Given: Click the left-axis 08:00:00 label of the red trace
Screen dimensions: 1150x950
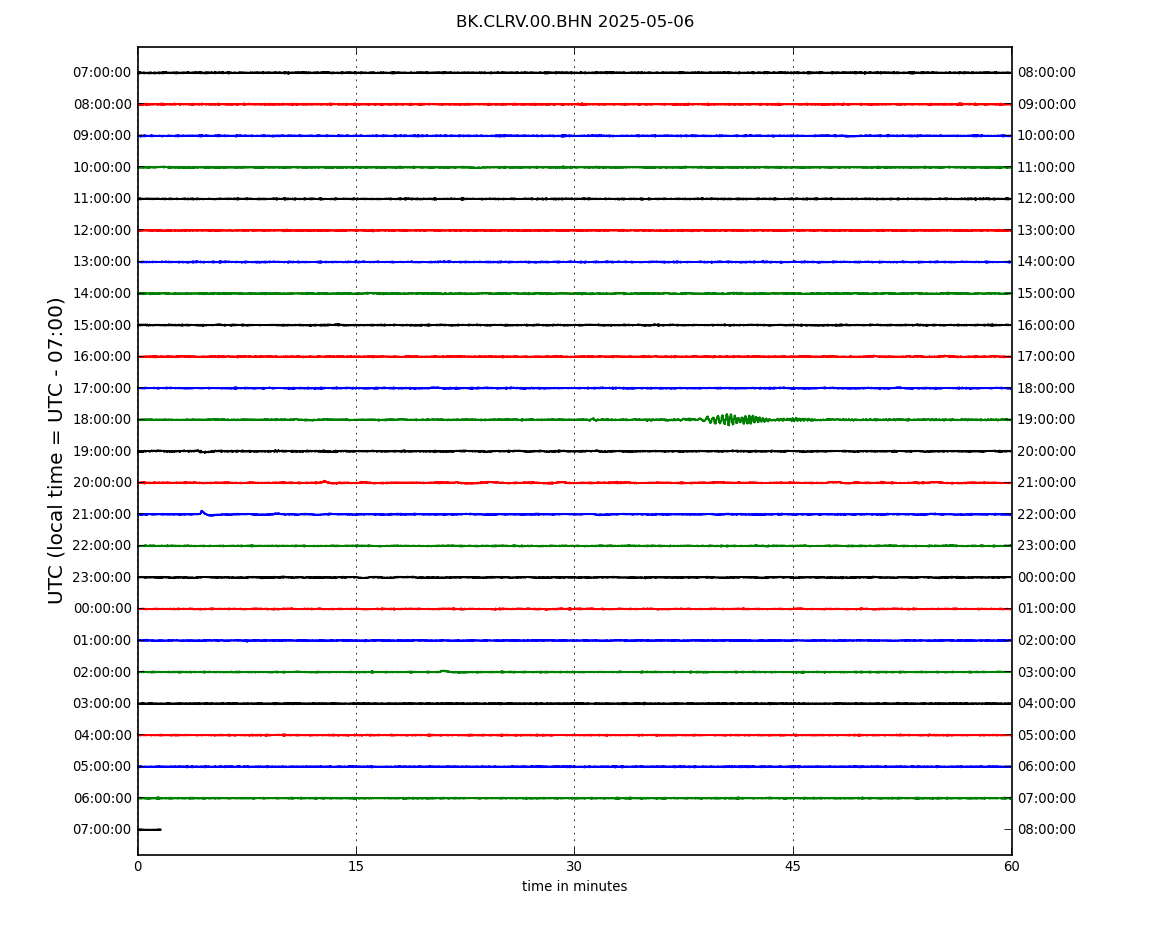Looking at the screenshot, I should point(103,104).
